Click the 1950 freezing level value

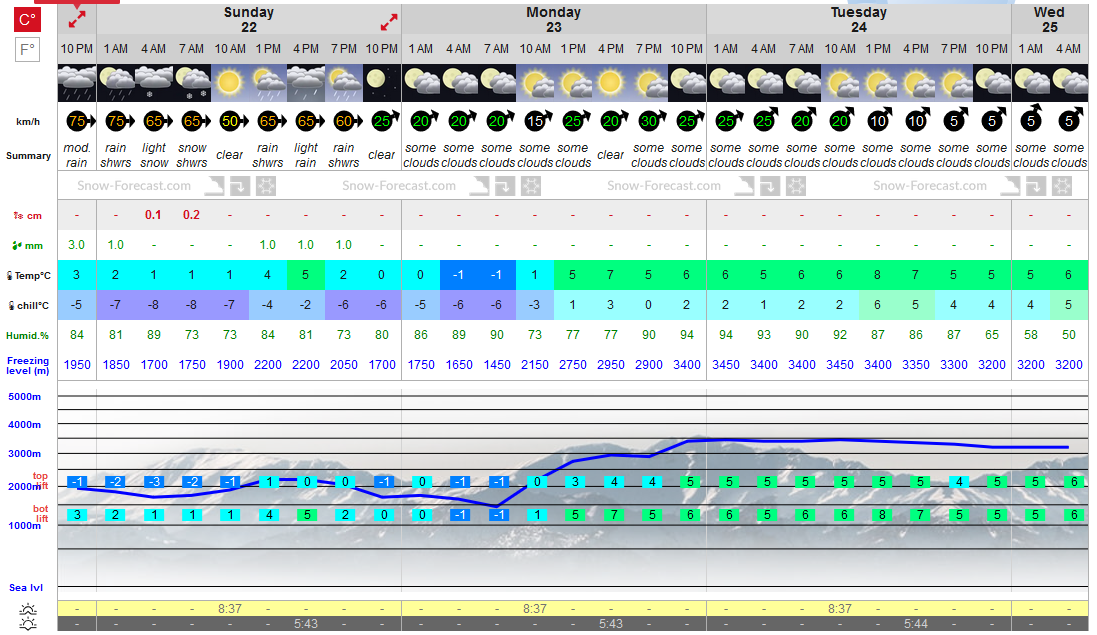(77, 364)
